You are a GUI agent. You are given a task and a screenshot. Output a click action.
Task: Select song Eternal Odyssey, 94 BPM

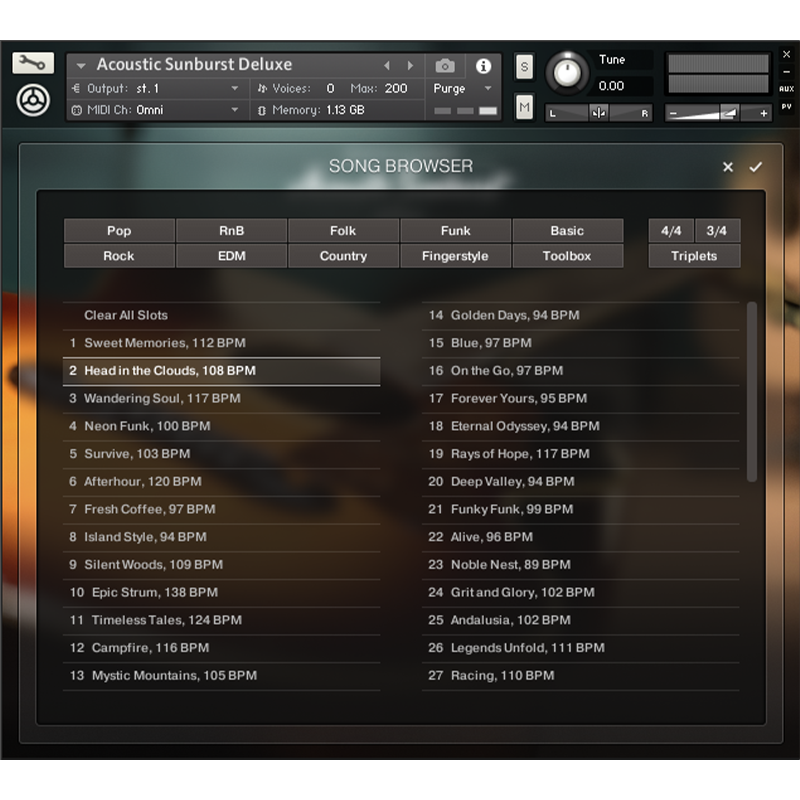(x=581, y=427)
